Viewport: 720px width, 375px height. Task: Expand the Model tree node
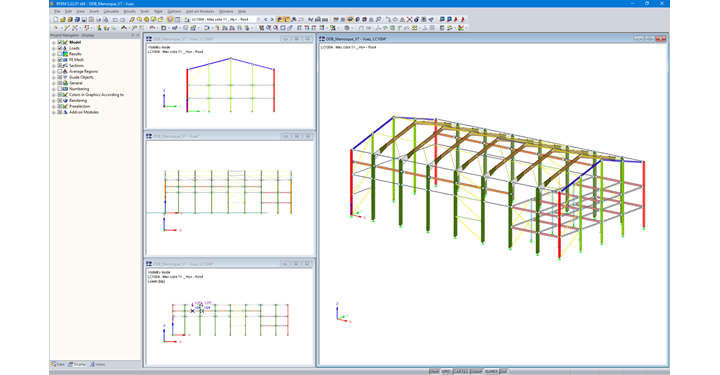pyautogui.click(x=54, y=42)
